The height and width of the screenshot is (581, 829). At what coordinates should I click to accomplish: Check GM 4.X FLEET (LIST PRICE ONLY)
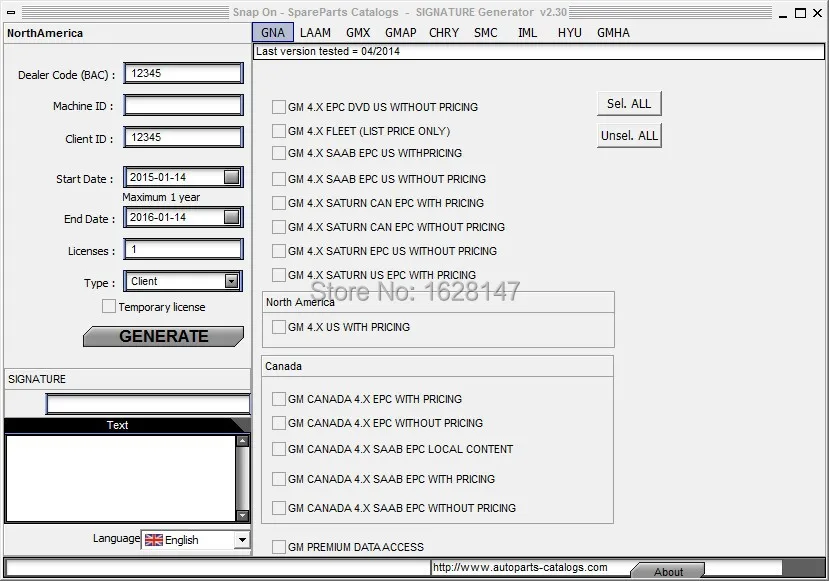(x=279, y=130)
